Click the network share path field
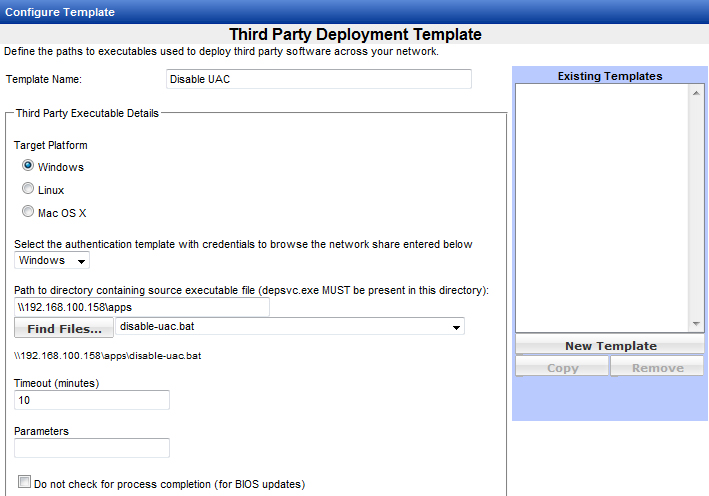 pos(142,308)
